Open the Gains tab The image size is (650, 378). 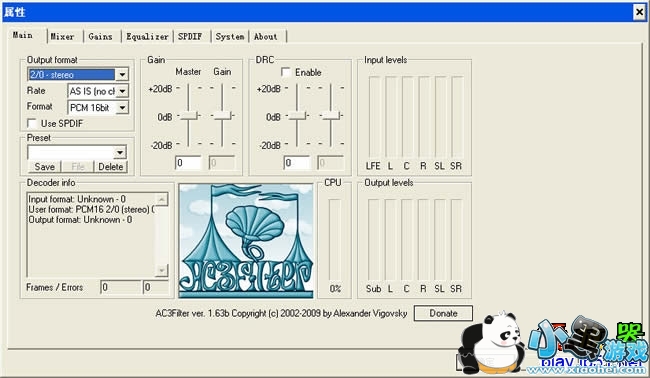pyautogui.click(x=101, y=36)
